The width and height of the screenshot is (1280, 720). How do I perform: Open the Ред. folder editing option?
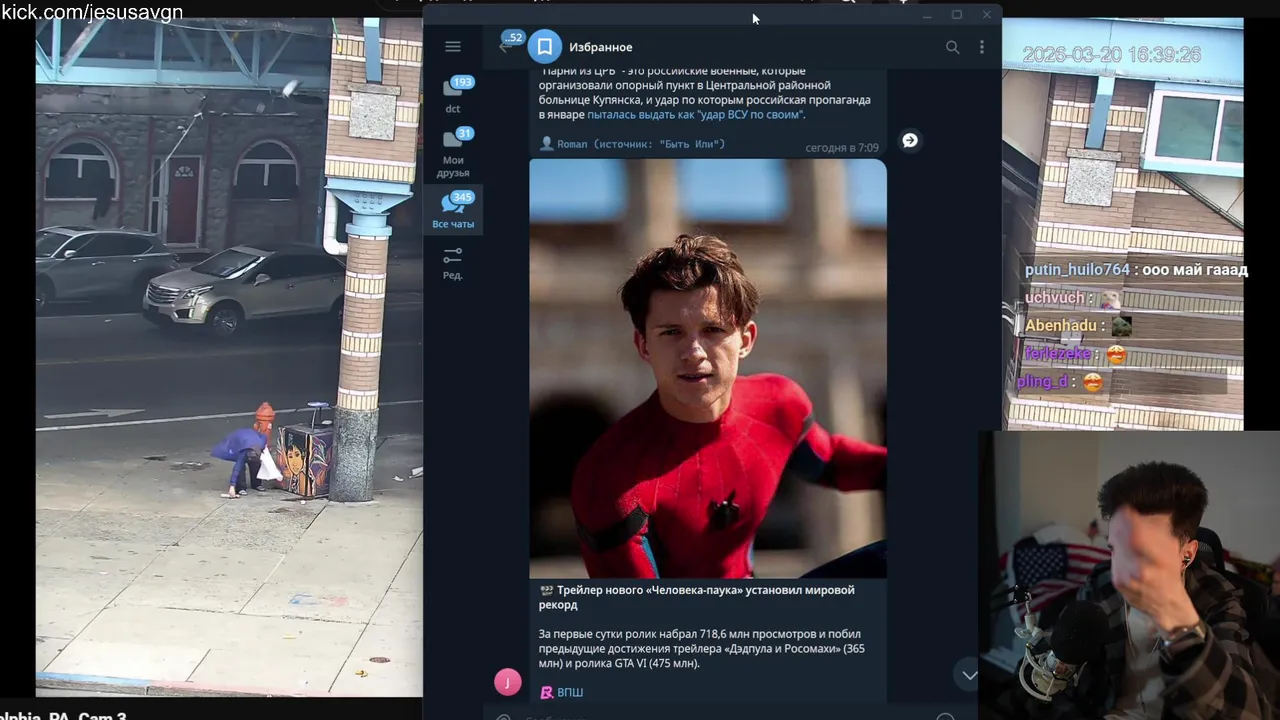click(x=453, y=263)
